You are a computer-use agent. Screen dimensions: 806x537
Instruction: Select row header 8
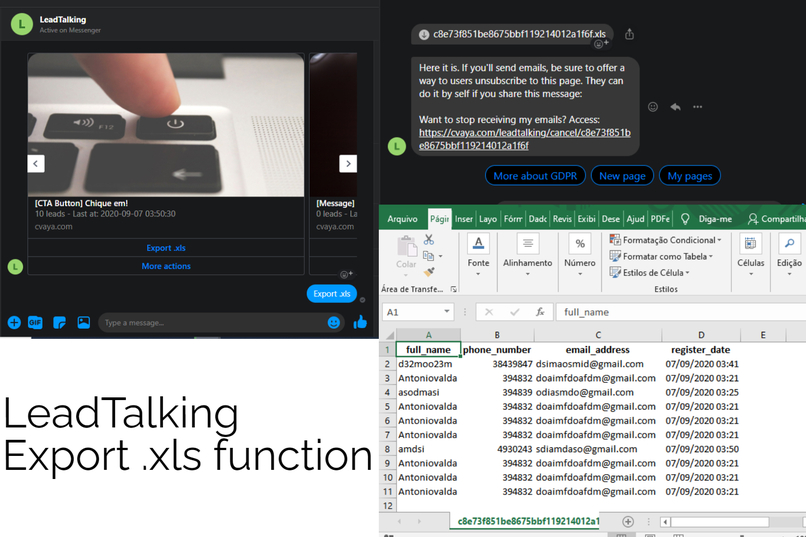(388, 449)
